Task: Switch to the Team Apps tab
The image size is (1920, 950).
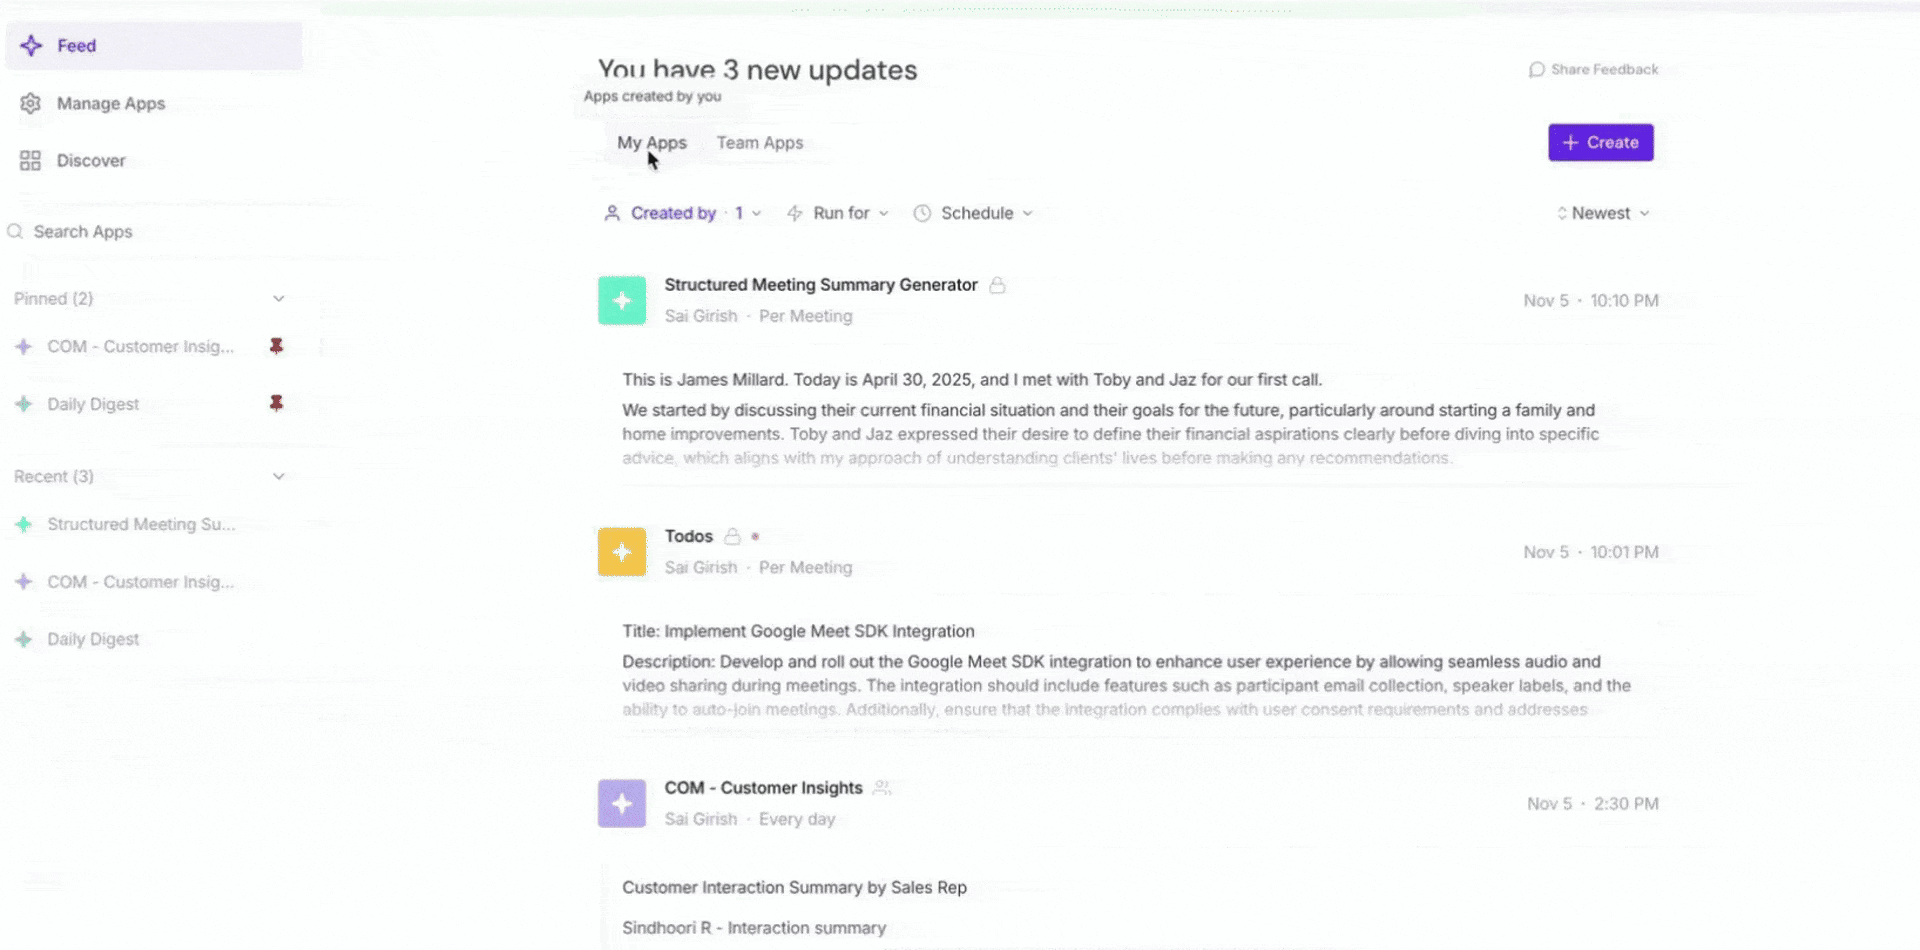Action: [760, 143]
